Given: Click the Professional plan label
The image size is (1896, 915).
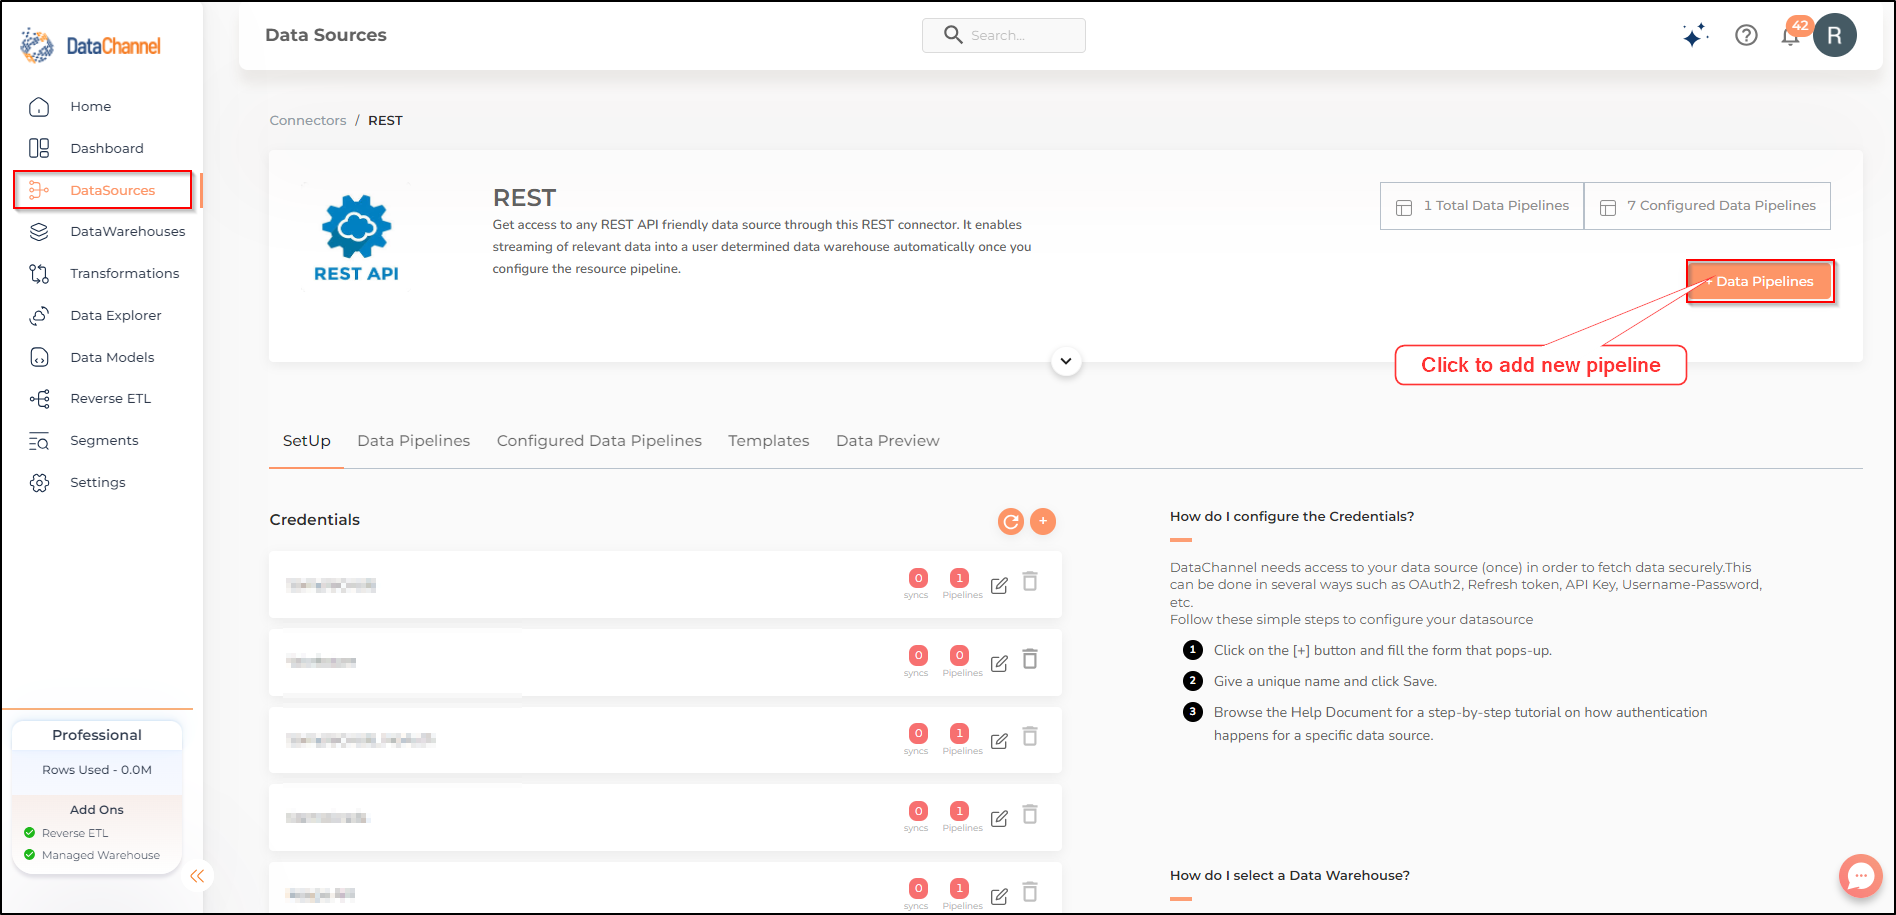Looking at the screenshot, I should point(97,735).
